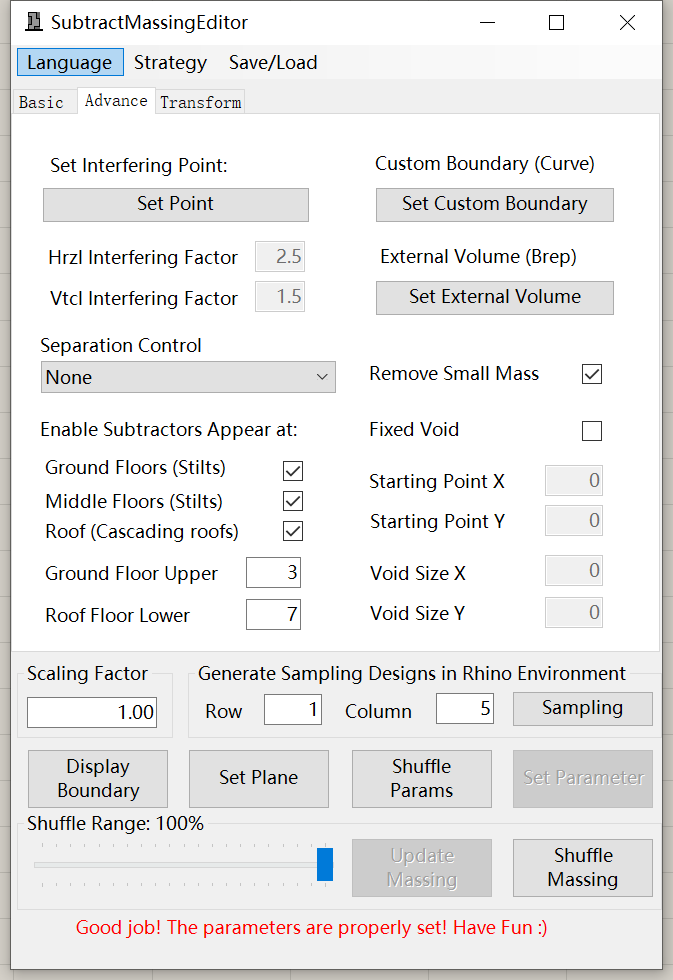Viewport: 673px width, 980px height.
Task: Switch to the Transform tab
Action: tap(201, 102)
